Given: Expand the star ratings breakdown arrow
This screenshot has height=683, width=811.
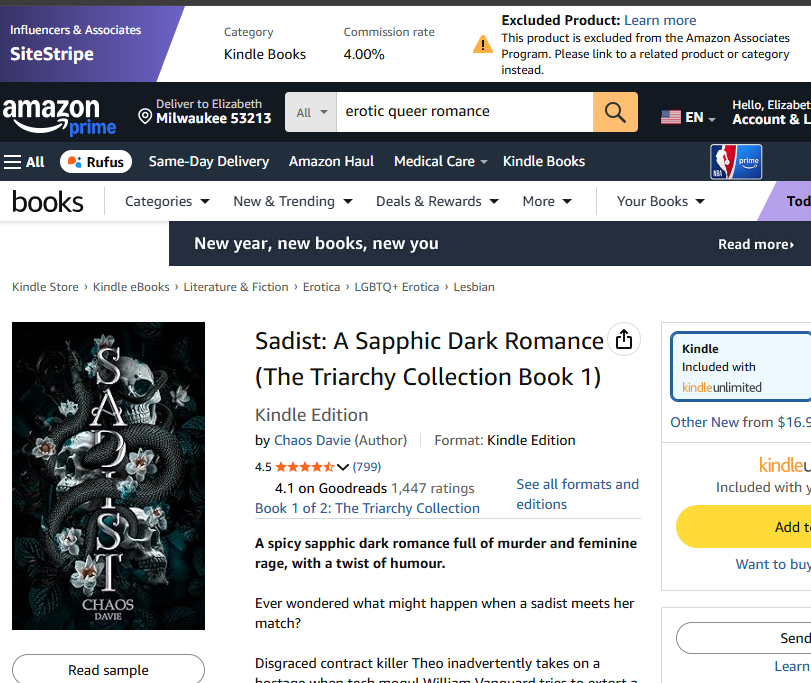Looking at the screenshot, I should point(343,467).
